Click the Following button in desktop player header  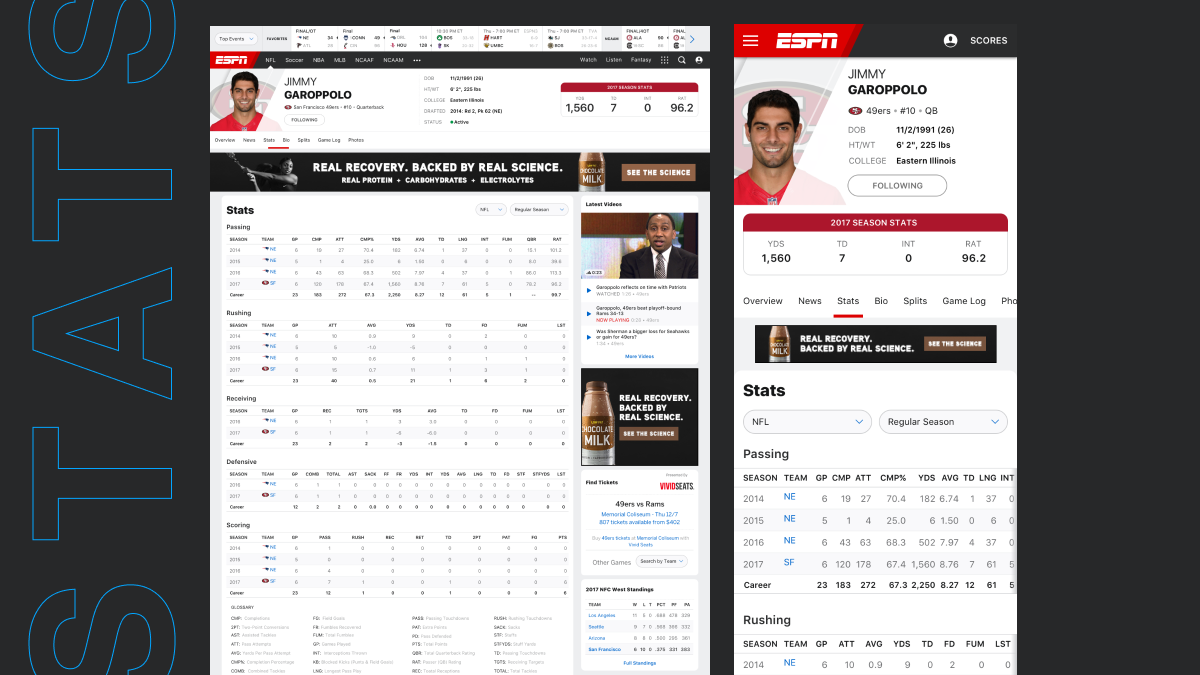pos(305,119)
